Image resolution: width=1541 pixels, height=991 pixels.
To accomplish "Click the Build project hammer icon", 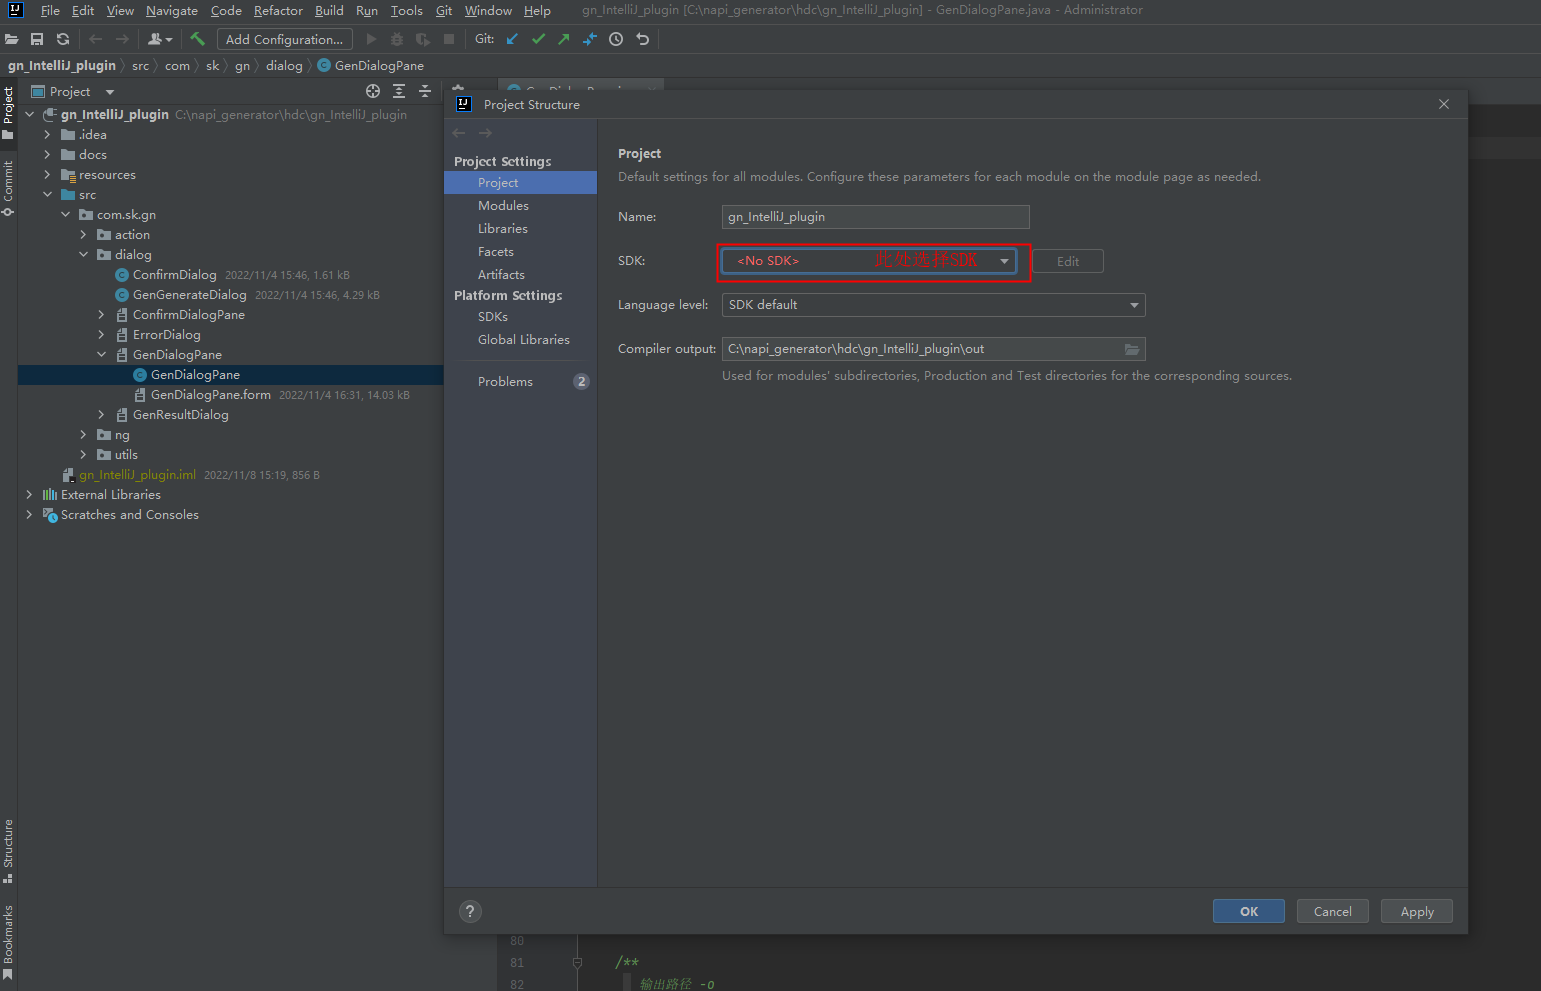I will click(197, 39).
